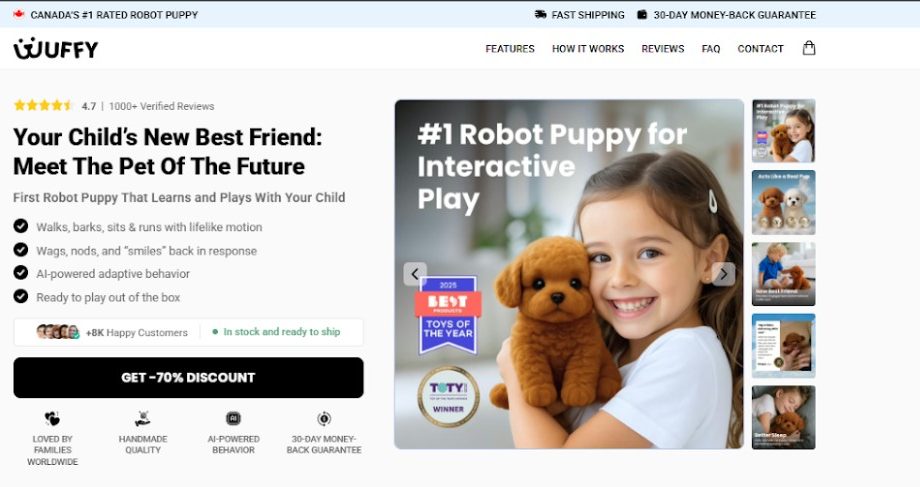Select the two puppies thumbnail image
Screen dimensions: 920x487
point(783,202)
